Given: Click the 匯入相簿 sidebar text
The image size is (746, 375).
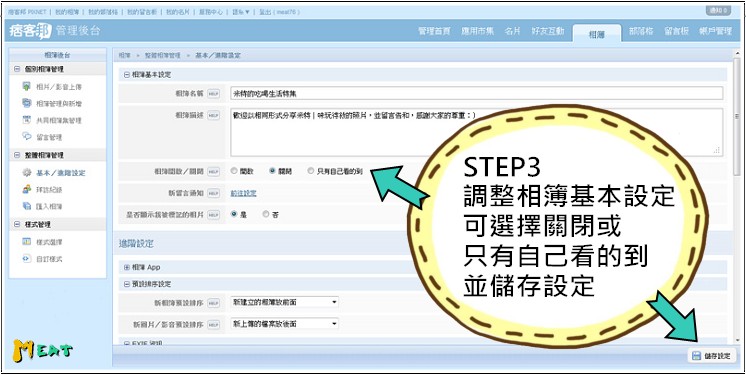Looking at the screenshot, I should pos(49,206).
